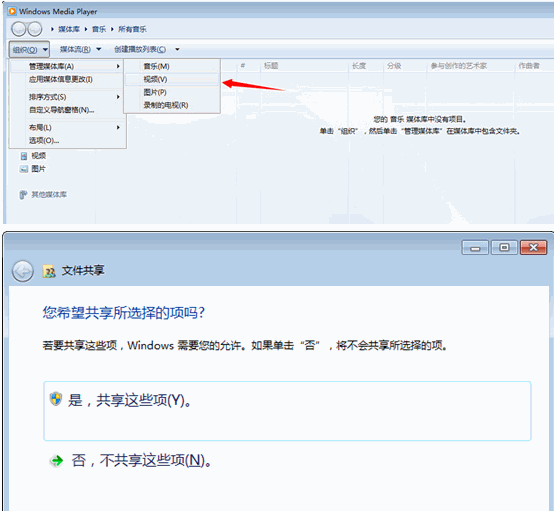Click the shield icon beside 是，共享这些项

point(56,399)
